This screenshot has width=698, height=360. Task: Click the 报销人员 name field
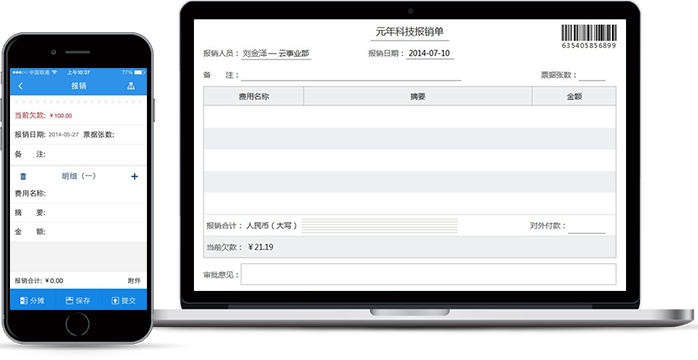pyautogui.click(x=276, y=54)
